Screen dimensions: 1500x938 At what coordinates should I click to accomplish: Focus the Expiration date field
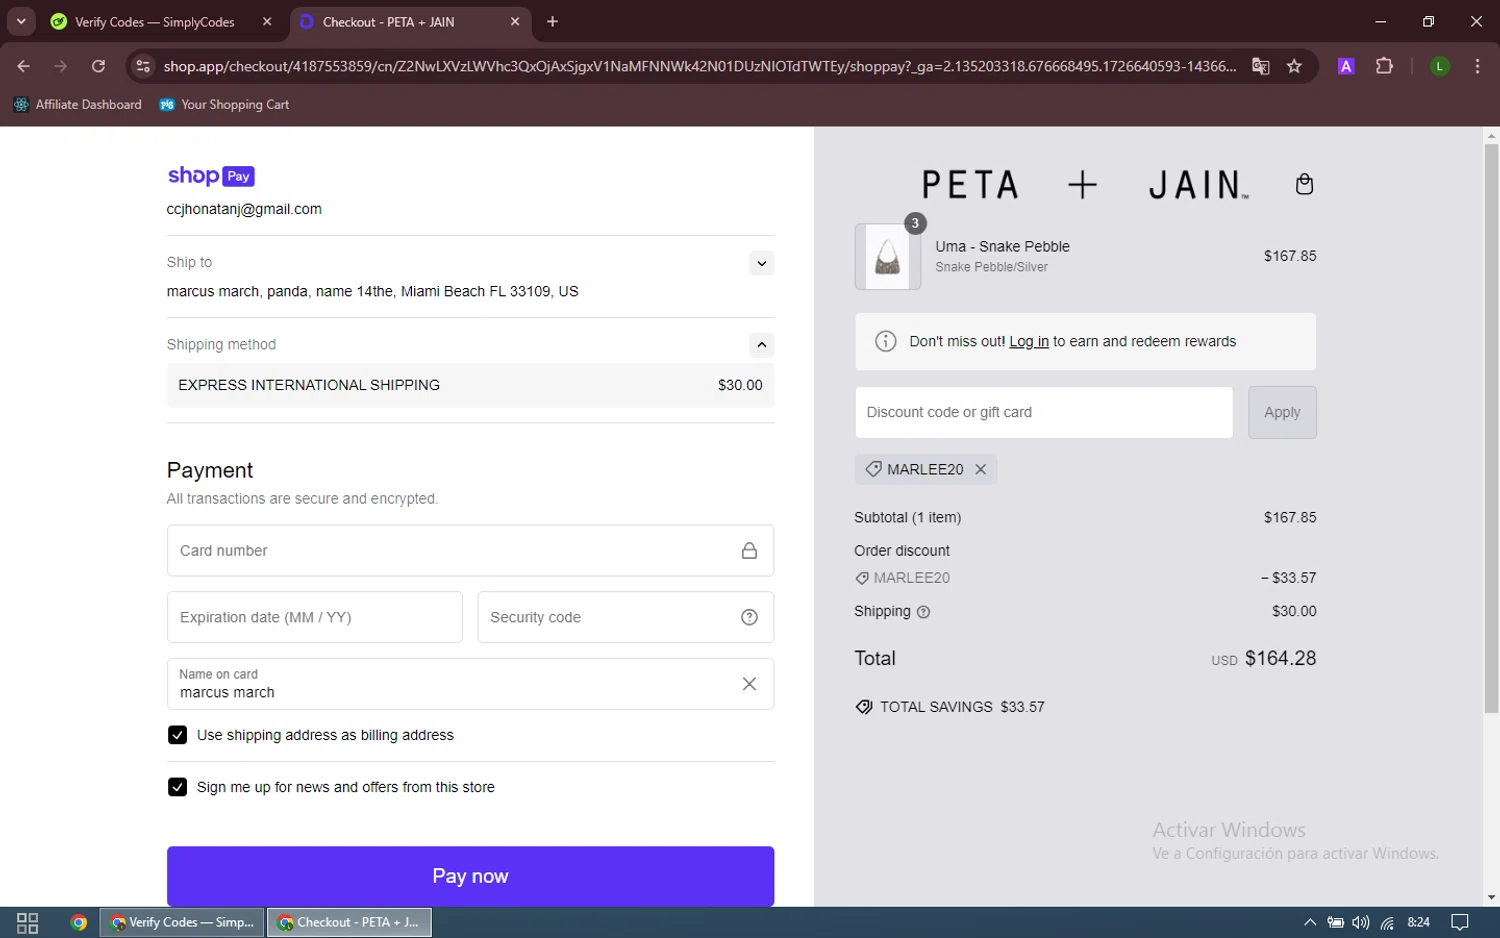[x=314, y=617]
